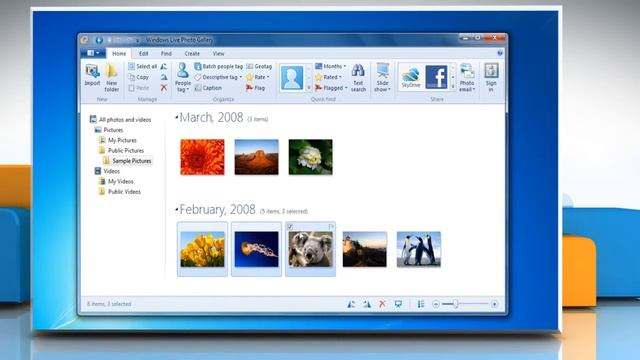Screen dimensions: 640x360
Task: Collapse the February, 2008 group
Action: (177, 210)
